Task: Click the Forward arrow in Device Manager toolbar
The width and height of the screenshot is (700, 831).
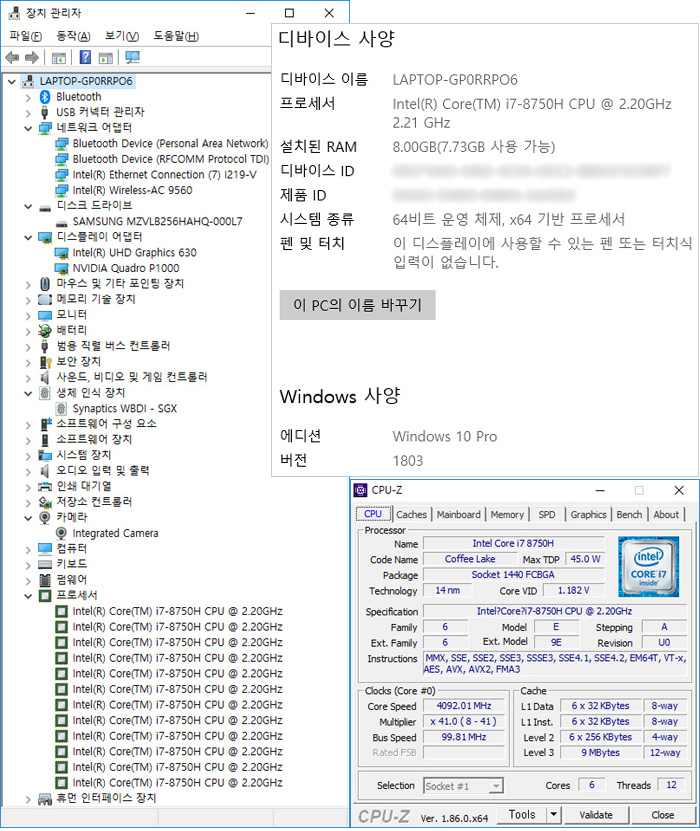Action: 32,57
